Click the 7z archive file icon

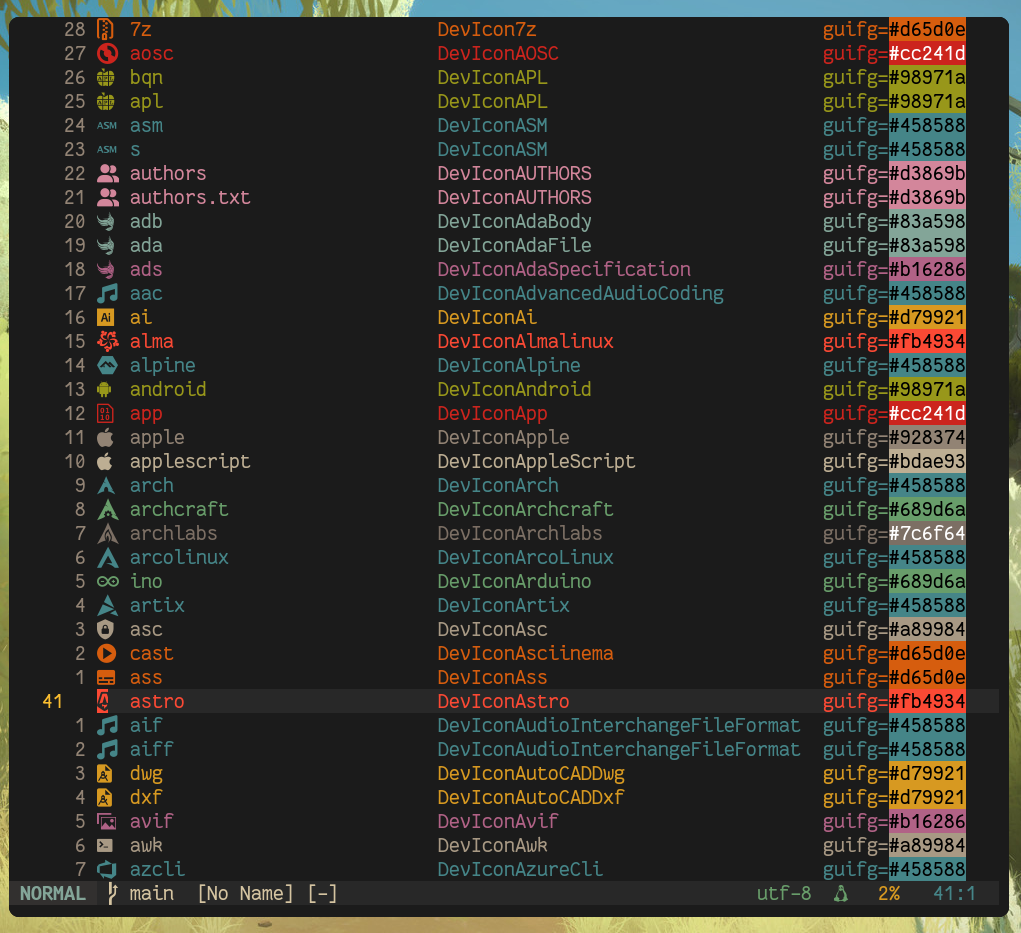(107, 30)
